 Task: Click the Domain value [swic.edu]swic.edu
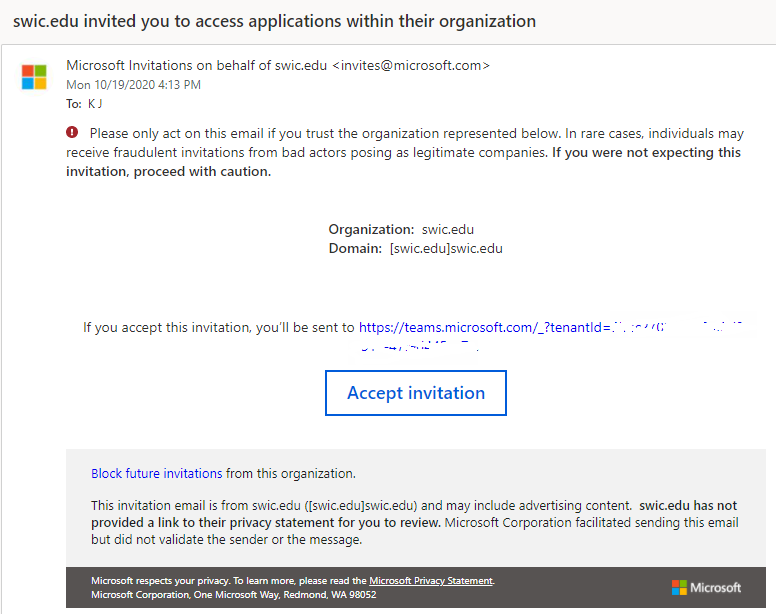point(446,248)
